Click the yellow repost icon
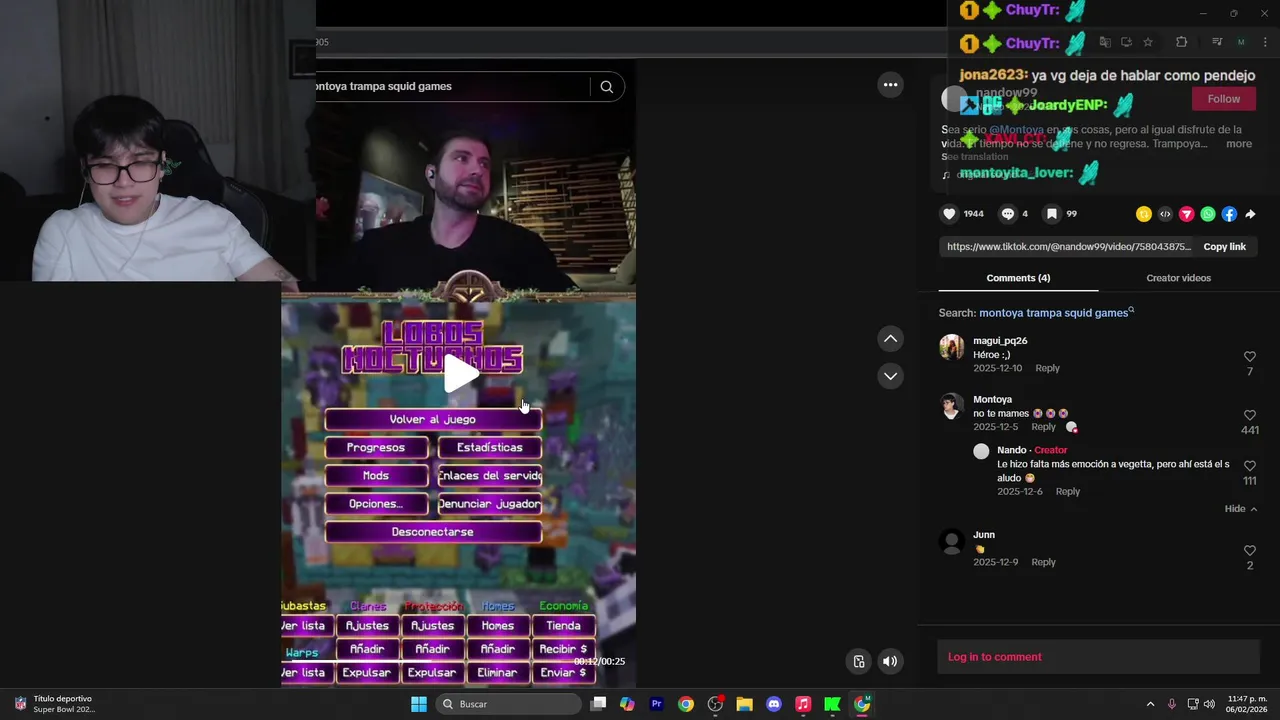 [x=1144, y=214]
